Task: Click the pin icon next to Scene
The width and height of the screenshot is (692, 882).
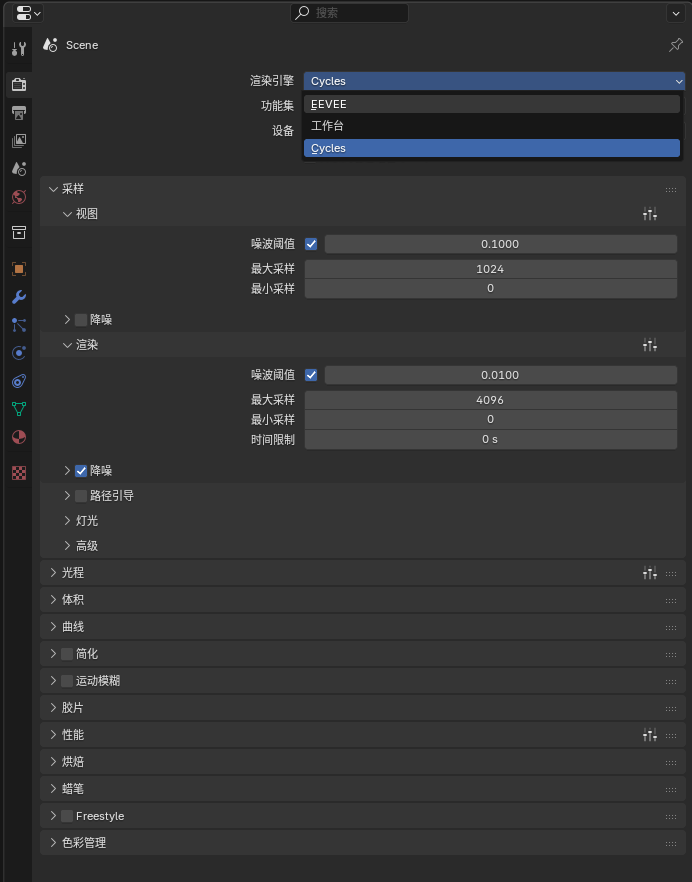Action: pyautogui.click(x=675, y=45)
